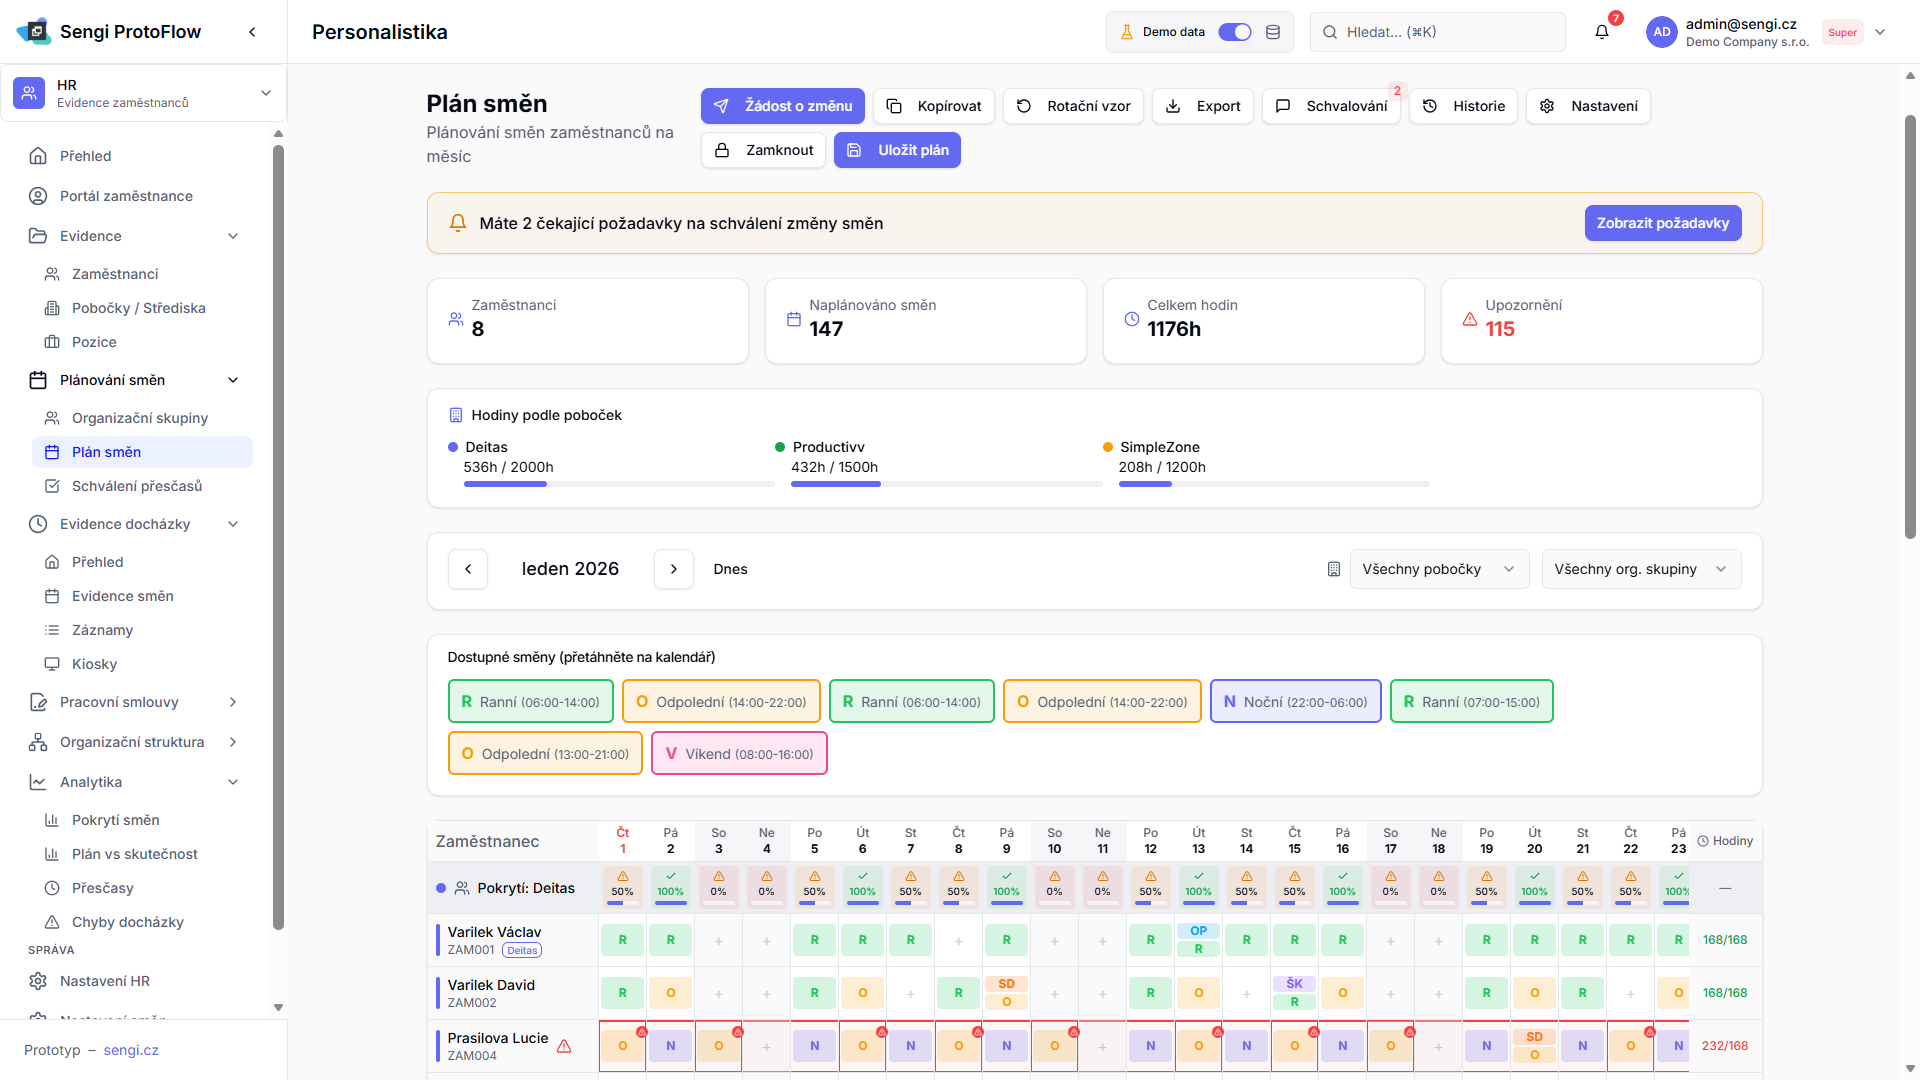Open the Export download option

point(1202,106)
